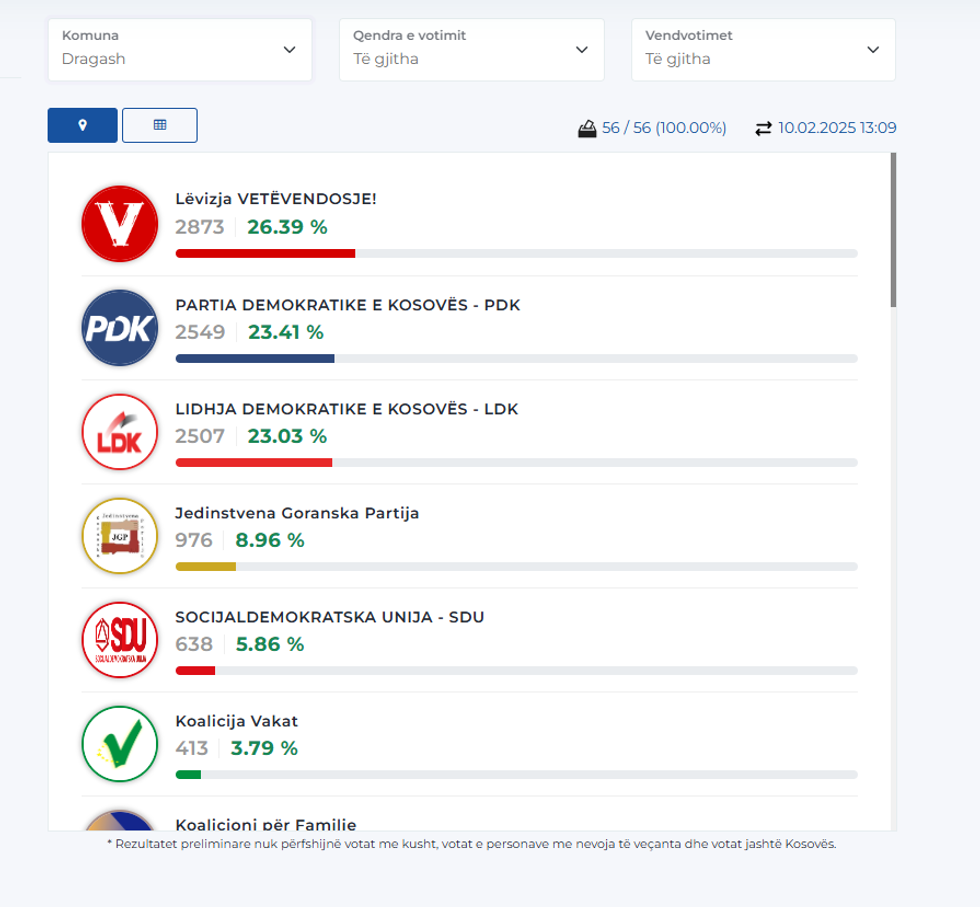This screenshot has width=980, height=907.
Task: Select the Lëvizja VETËVENDOSJE! party name
Action: click(x=275, y=198)
